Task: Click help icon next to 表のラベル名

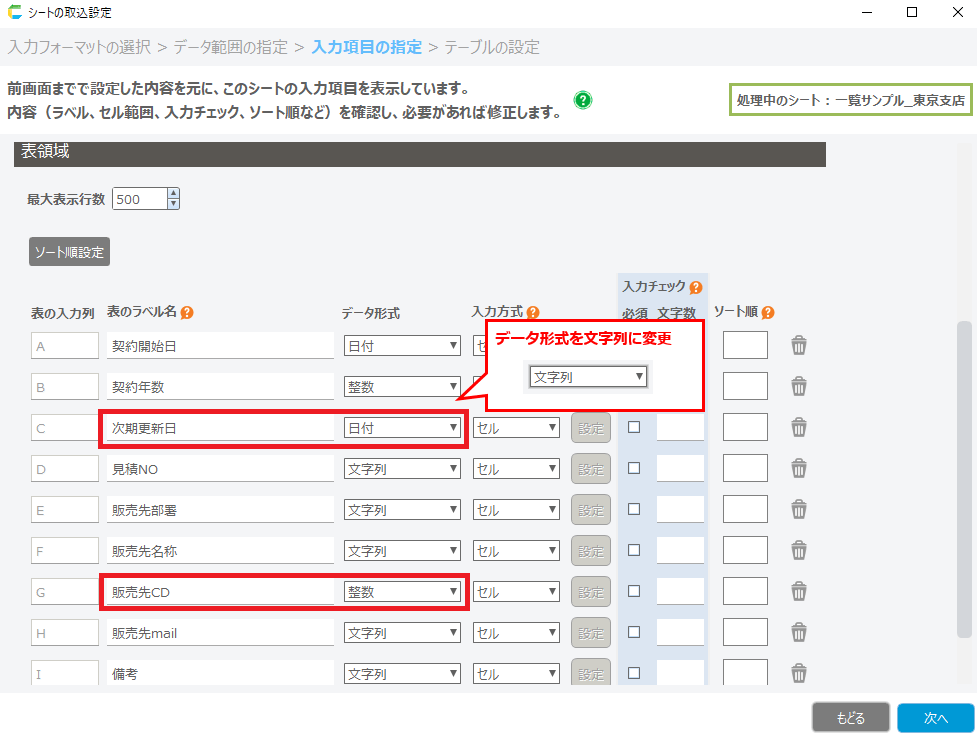Action: (x=187, y=313)
